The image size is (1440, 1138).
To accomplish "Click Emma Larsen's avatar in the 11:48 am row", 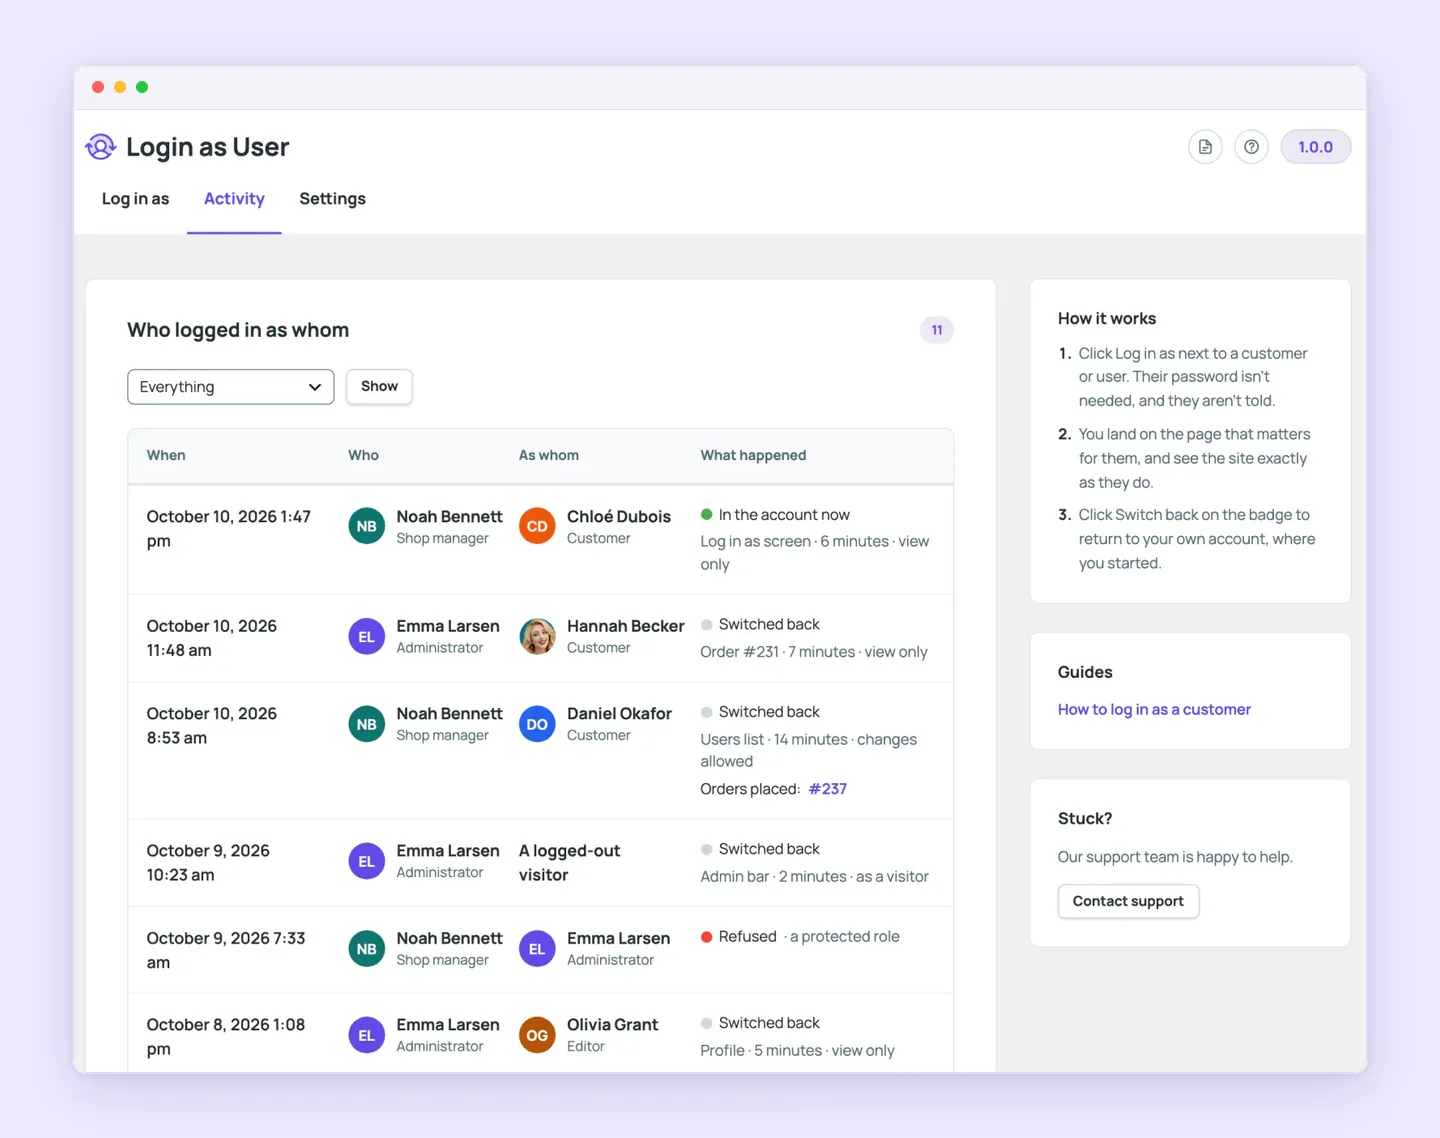I will pos(367,636).
